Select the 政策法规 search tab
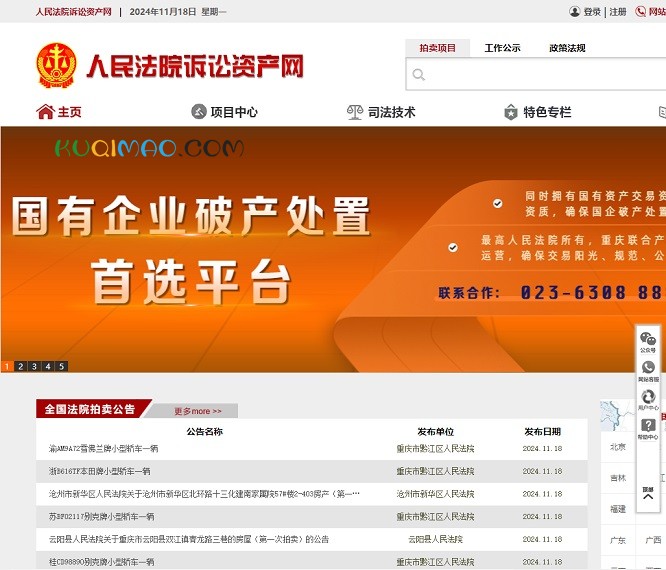 click(567, 48)
